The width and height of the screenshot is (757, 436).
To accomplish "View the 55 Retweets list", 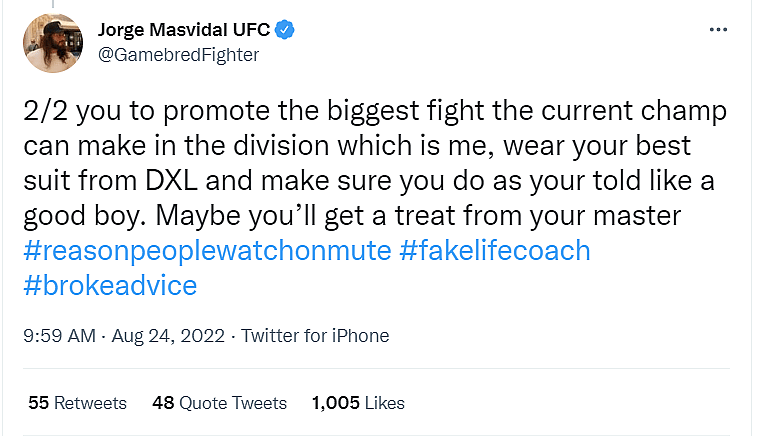I will pos(77,403).
